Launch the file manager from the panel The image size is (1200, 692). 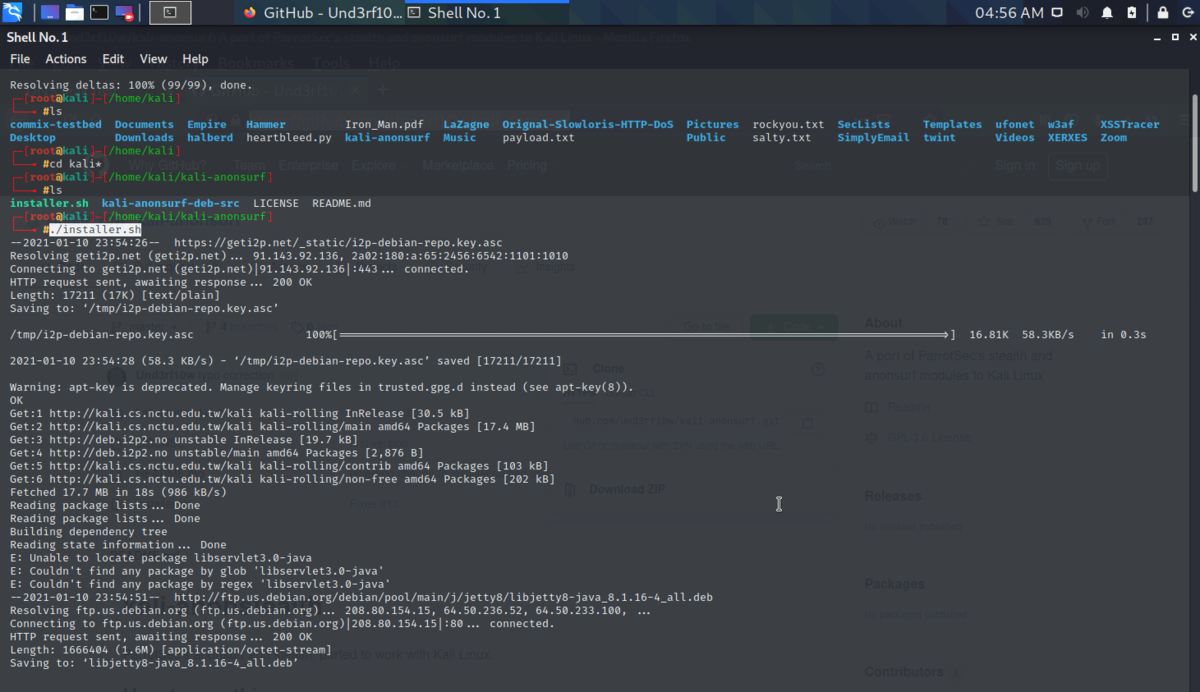(x=74, y=13)
